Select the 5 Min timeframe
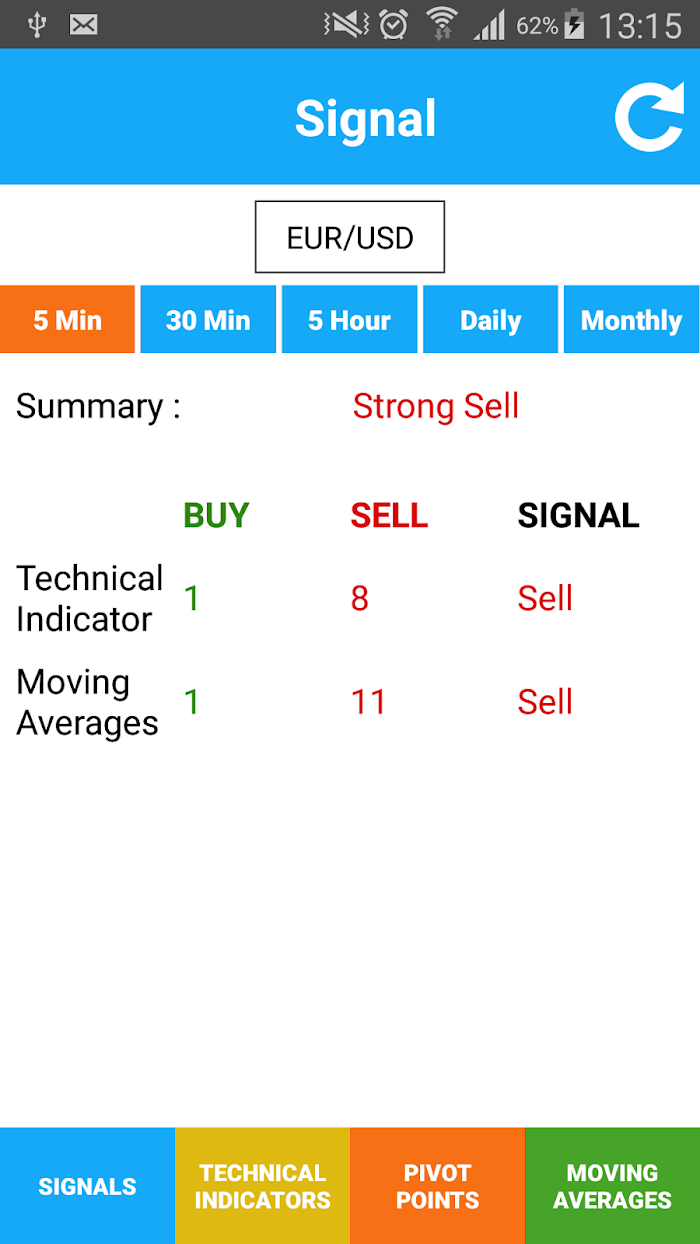700x1244 pixels. pyautogui.click(x=67, y=320)
